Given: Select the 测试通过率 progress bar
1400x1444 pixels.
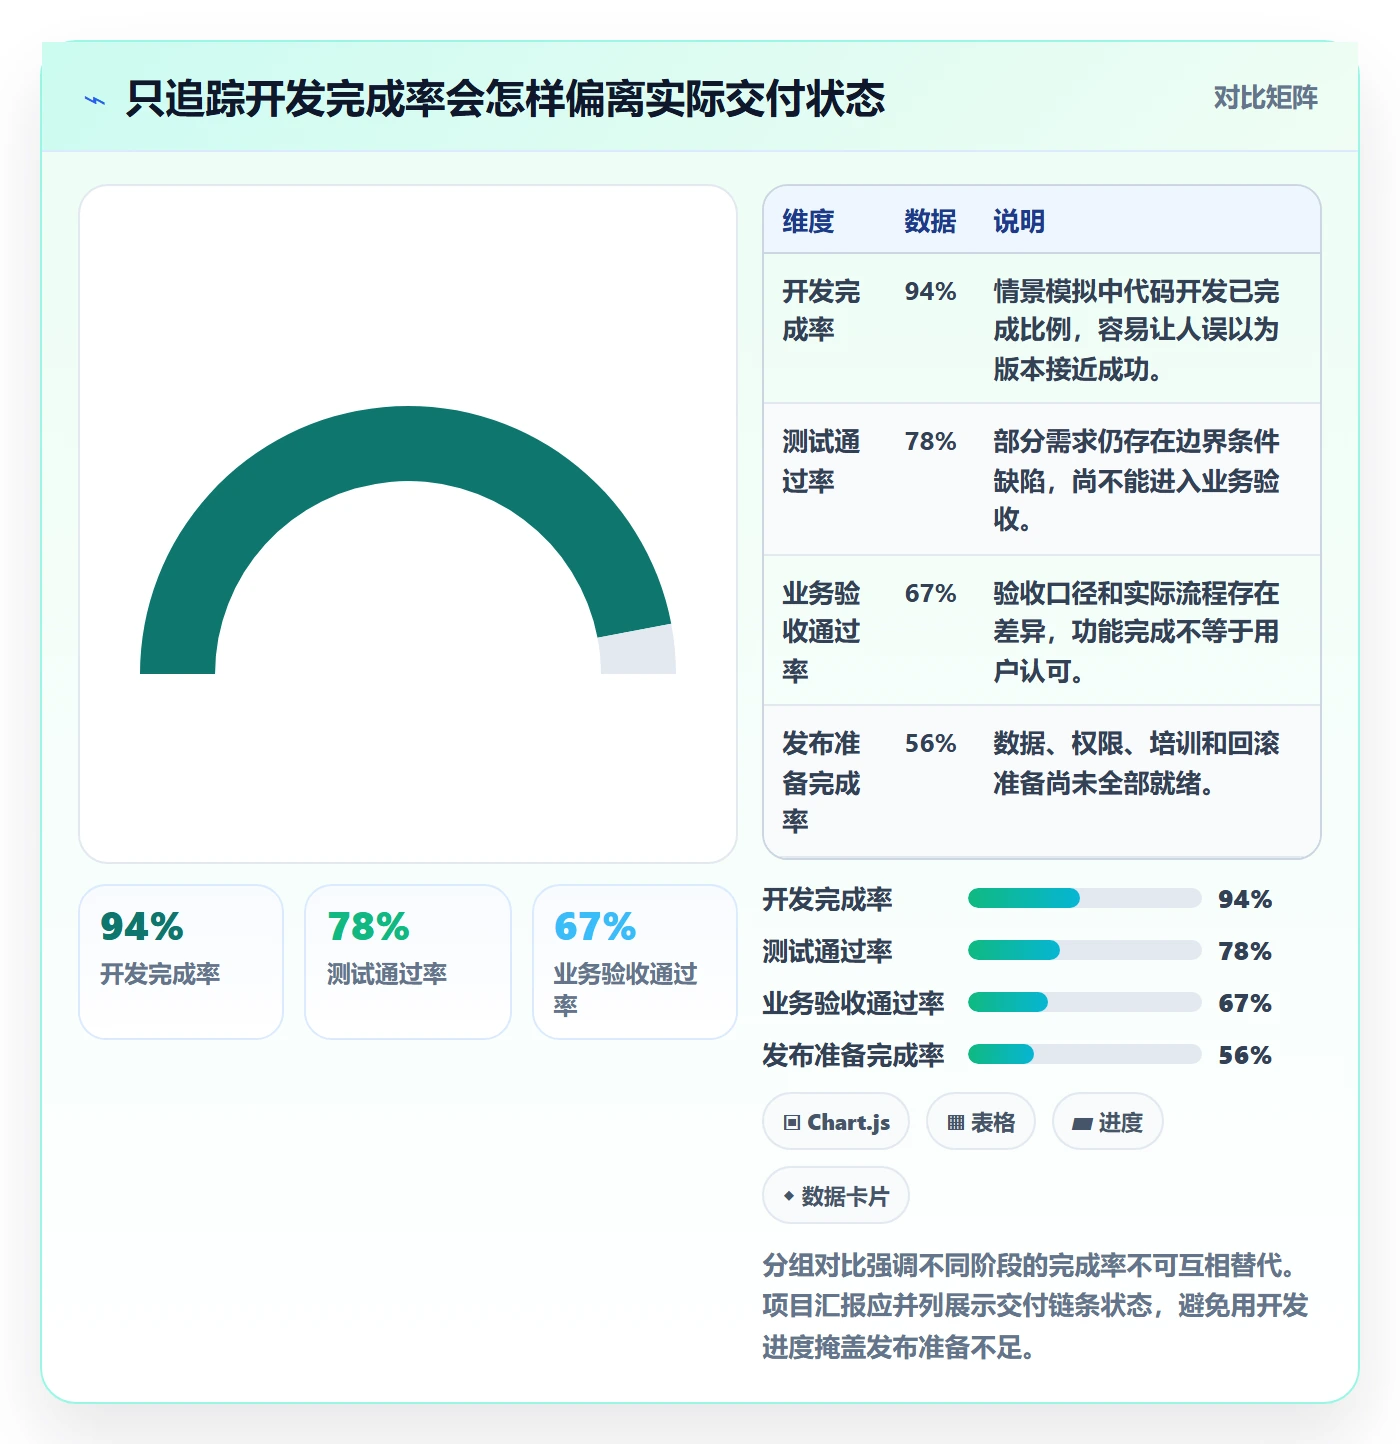Looking at the screenshot, I should click(1085, 950).
